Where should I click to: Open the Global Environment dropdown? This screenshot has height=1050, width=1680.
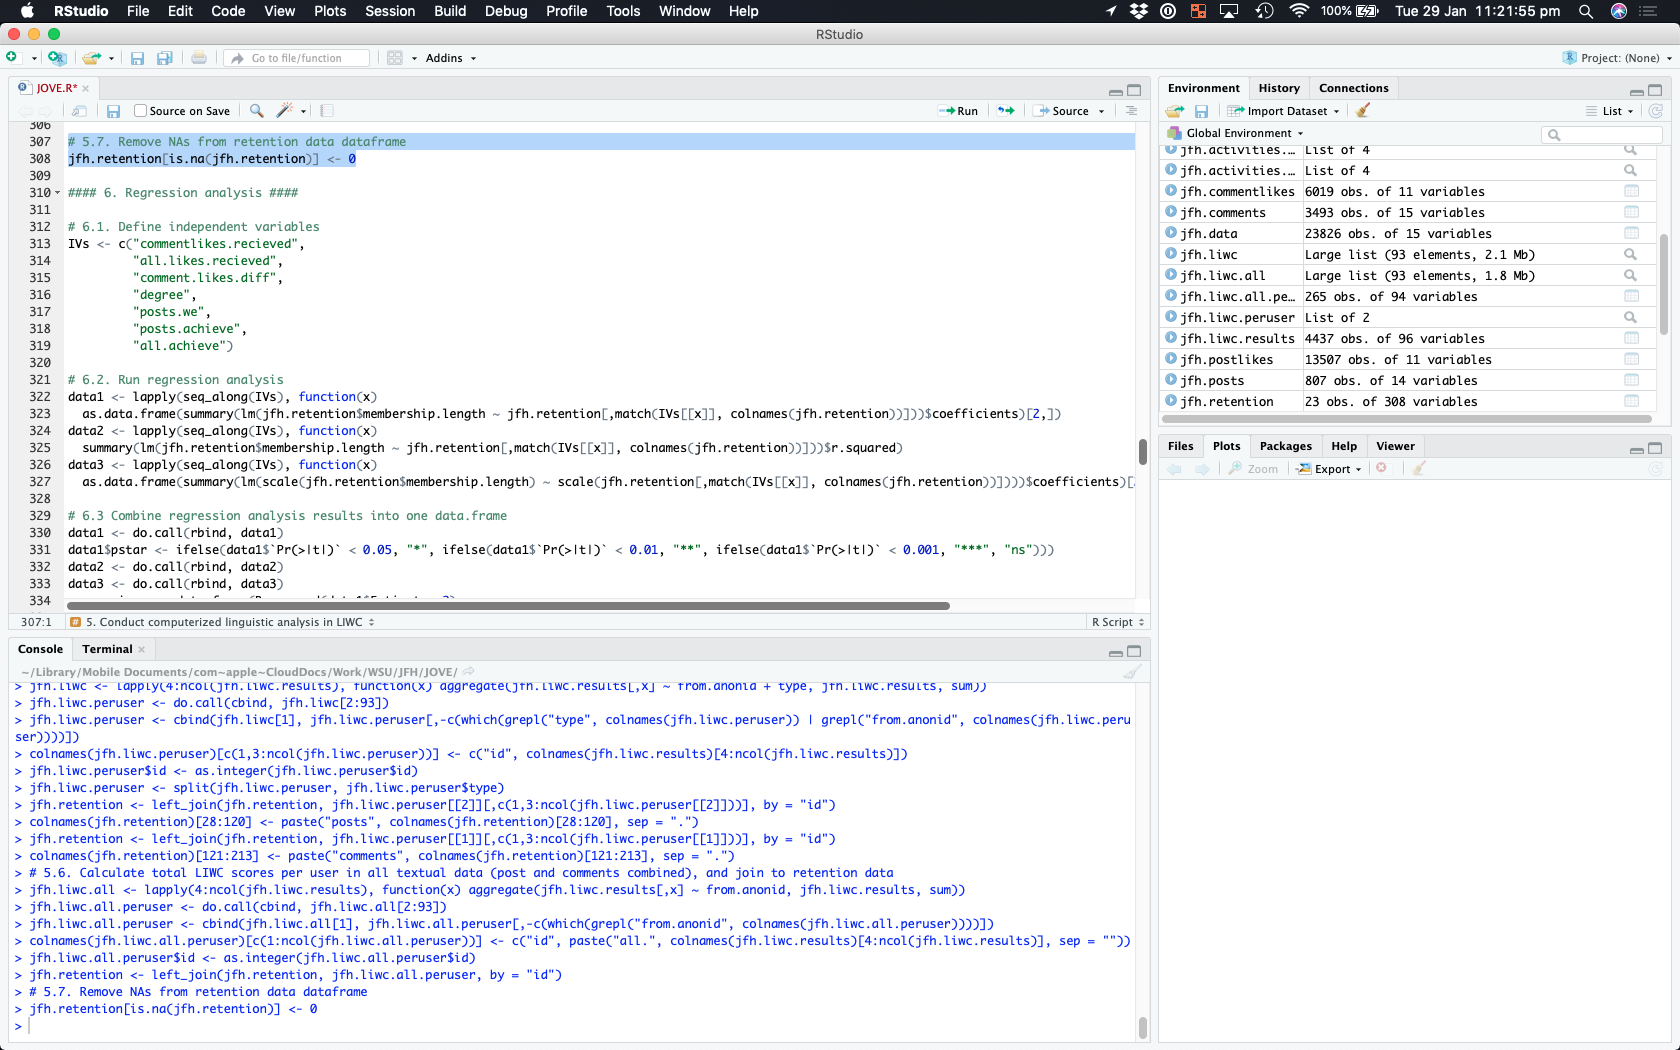pyautogui.click(x=1240, y=133)
